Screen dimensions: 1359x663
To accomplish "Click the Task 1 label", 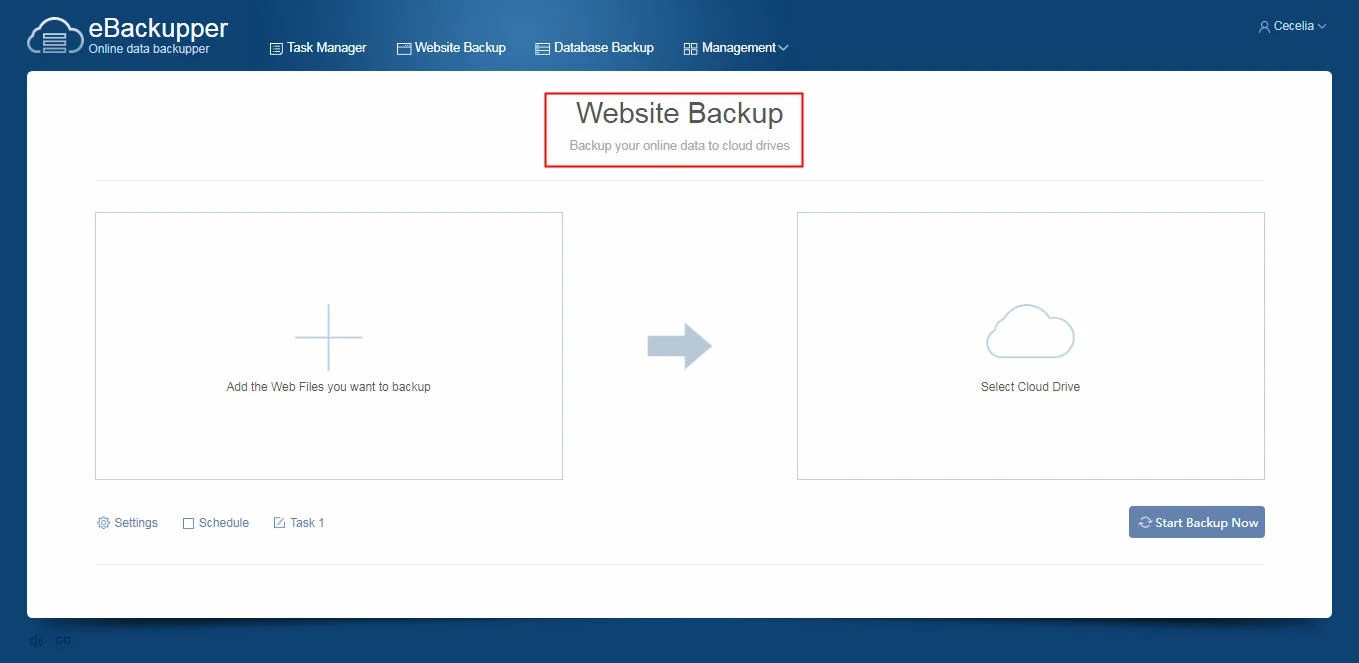I will [307, 522].
